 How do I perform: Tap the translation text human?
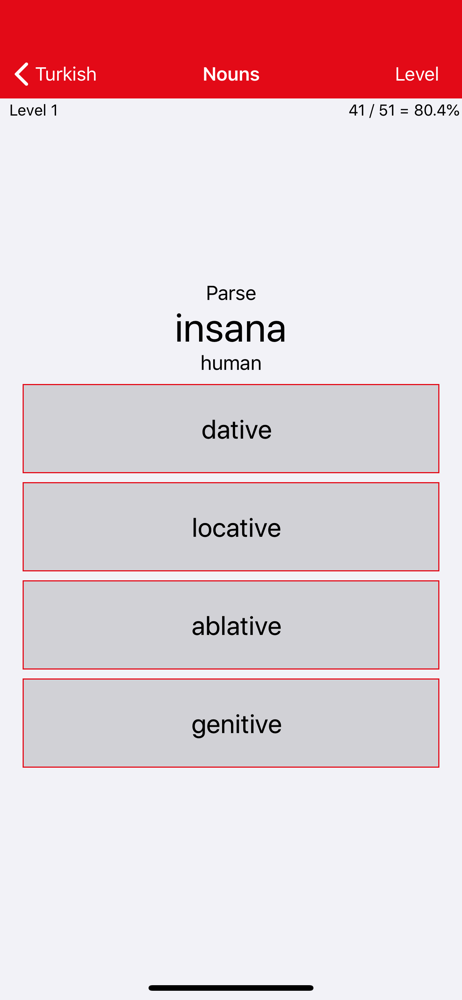231,364
